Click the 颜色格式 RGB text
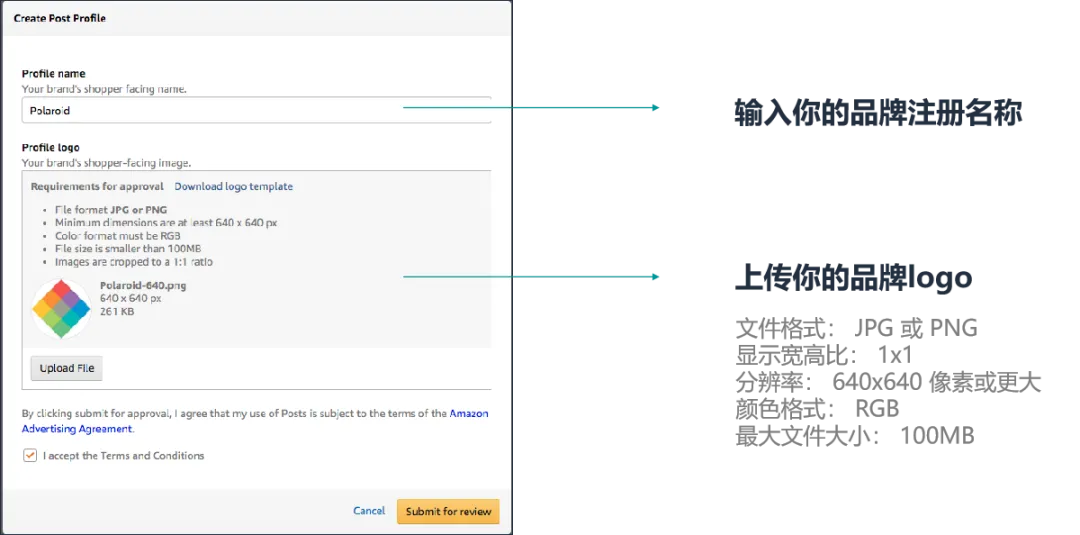1080x535 pixels. 817,408
